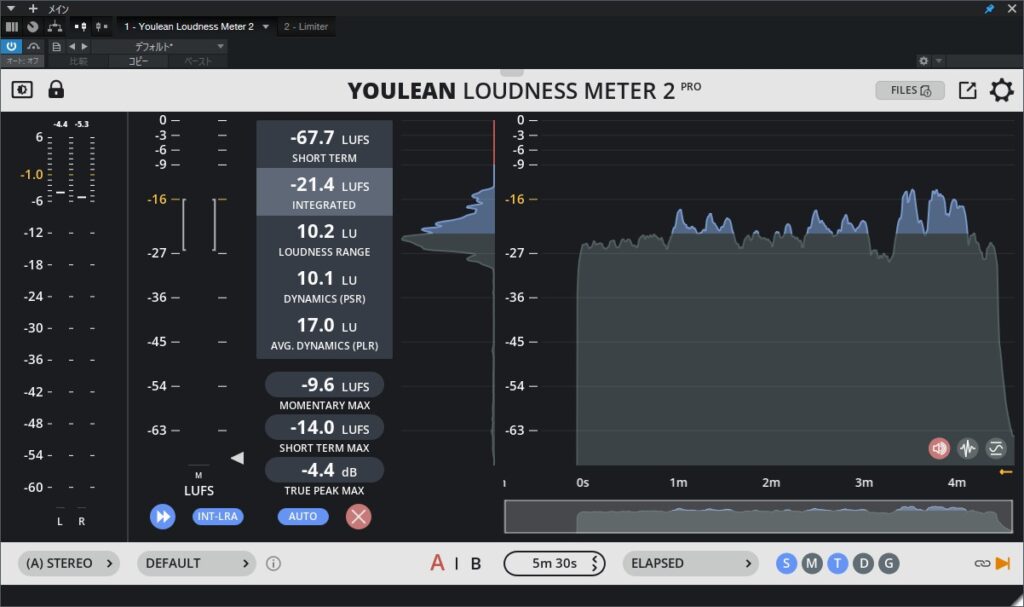Click the routing tree icon
Viewport: 1024px width, 607px height.
point(55,27)
